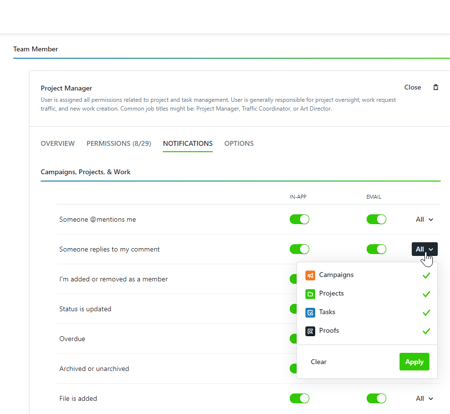Click the blue Tasks icon
The width and height of the screenshot is (450, 414).
310,313
